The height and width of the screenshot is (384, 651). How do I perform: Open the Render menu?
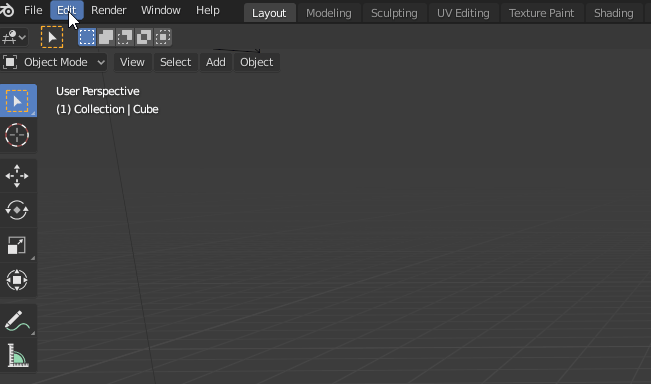point(108,10)
